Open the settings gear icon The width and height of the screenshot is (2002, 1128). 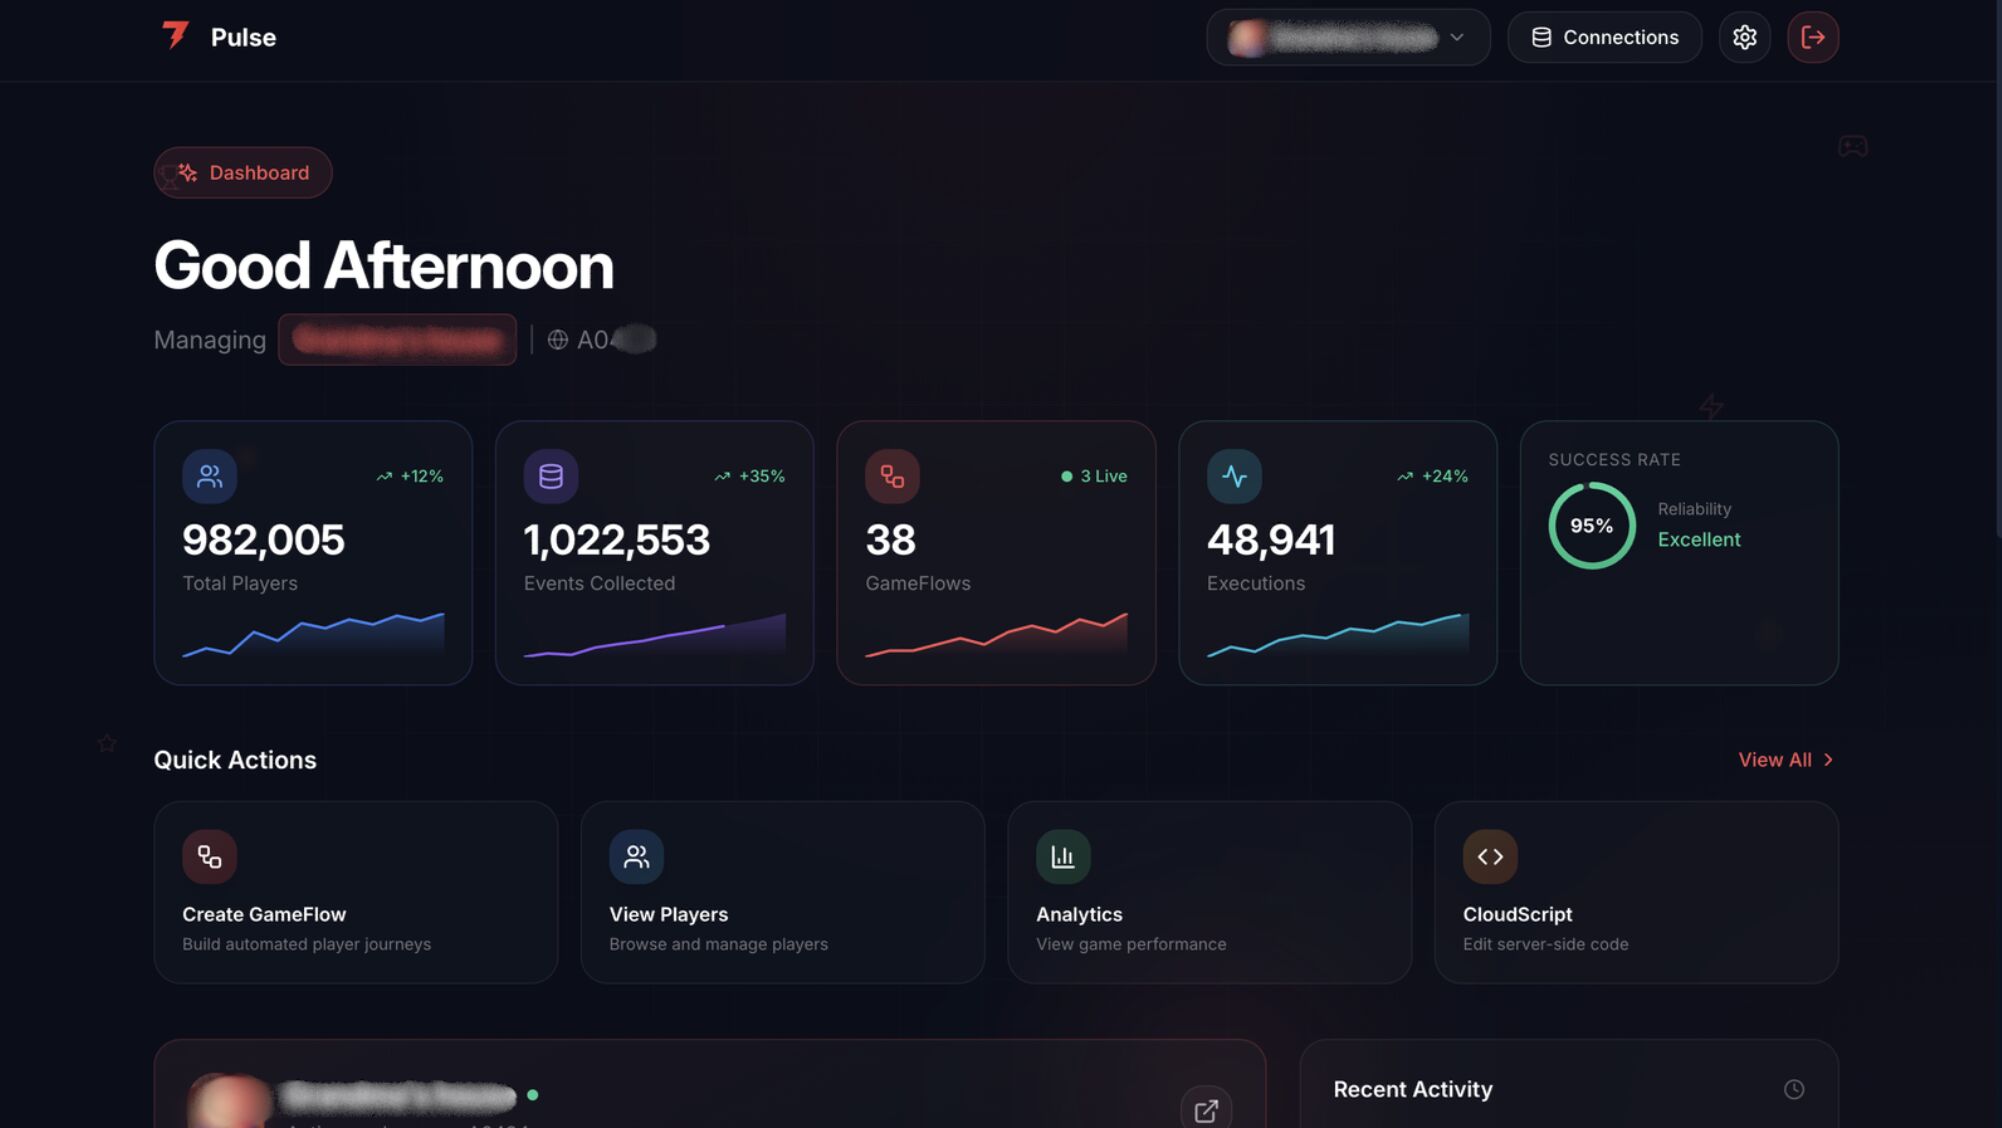1744,37
